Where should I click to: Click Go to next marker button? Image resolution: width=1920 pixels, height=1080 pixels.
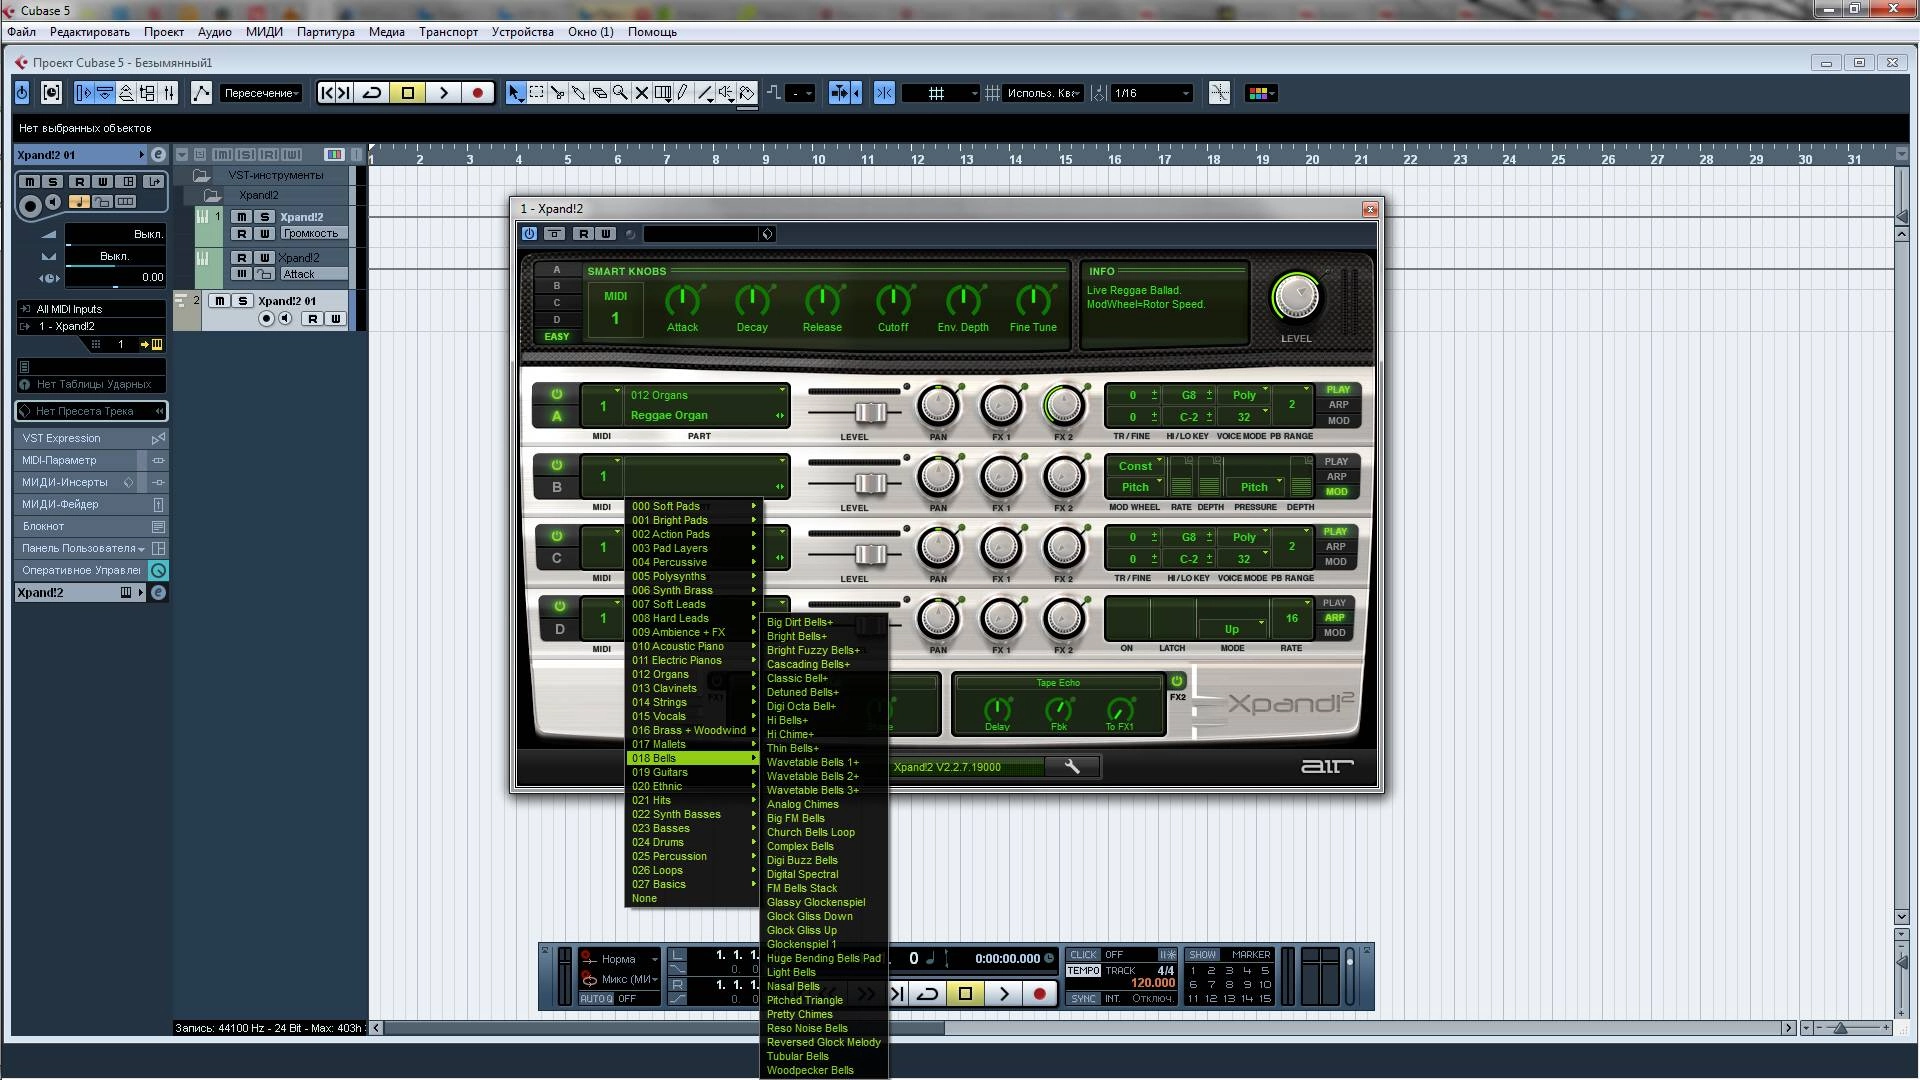tap(344, 93)
